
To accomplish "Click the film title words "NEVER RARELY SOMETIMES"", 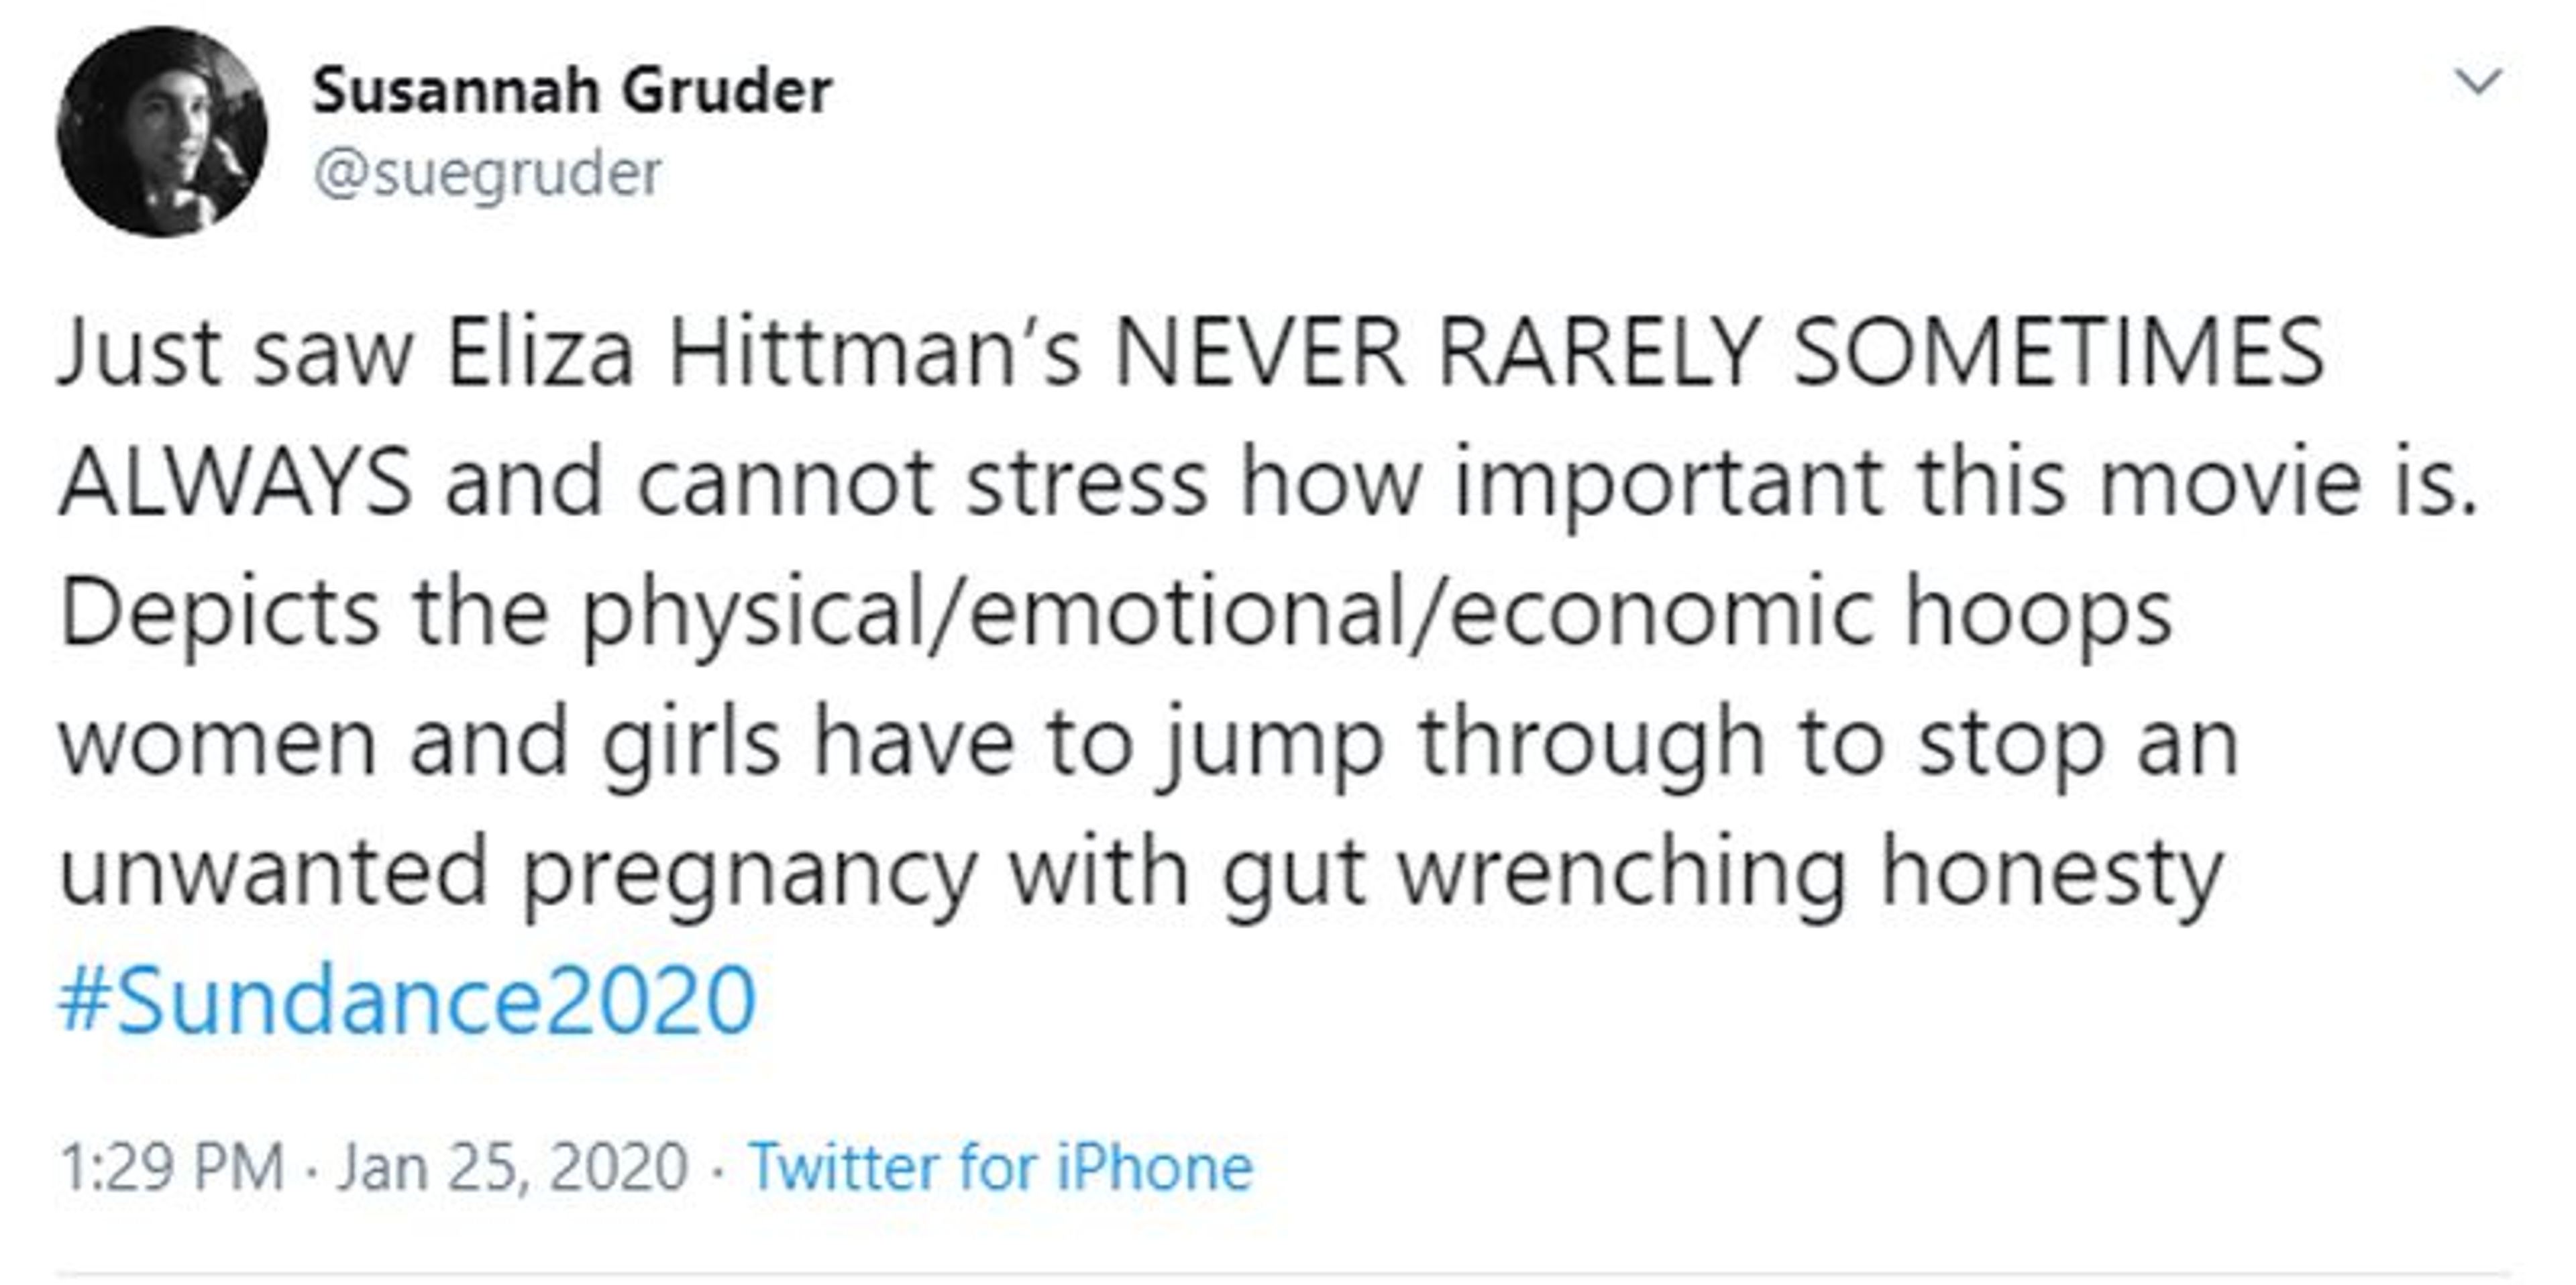I will [1718, 352].
